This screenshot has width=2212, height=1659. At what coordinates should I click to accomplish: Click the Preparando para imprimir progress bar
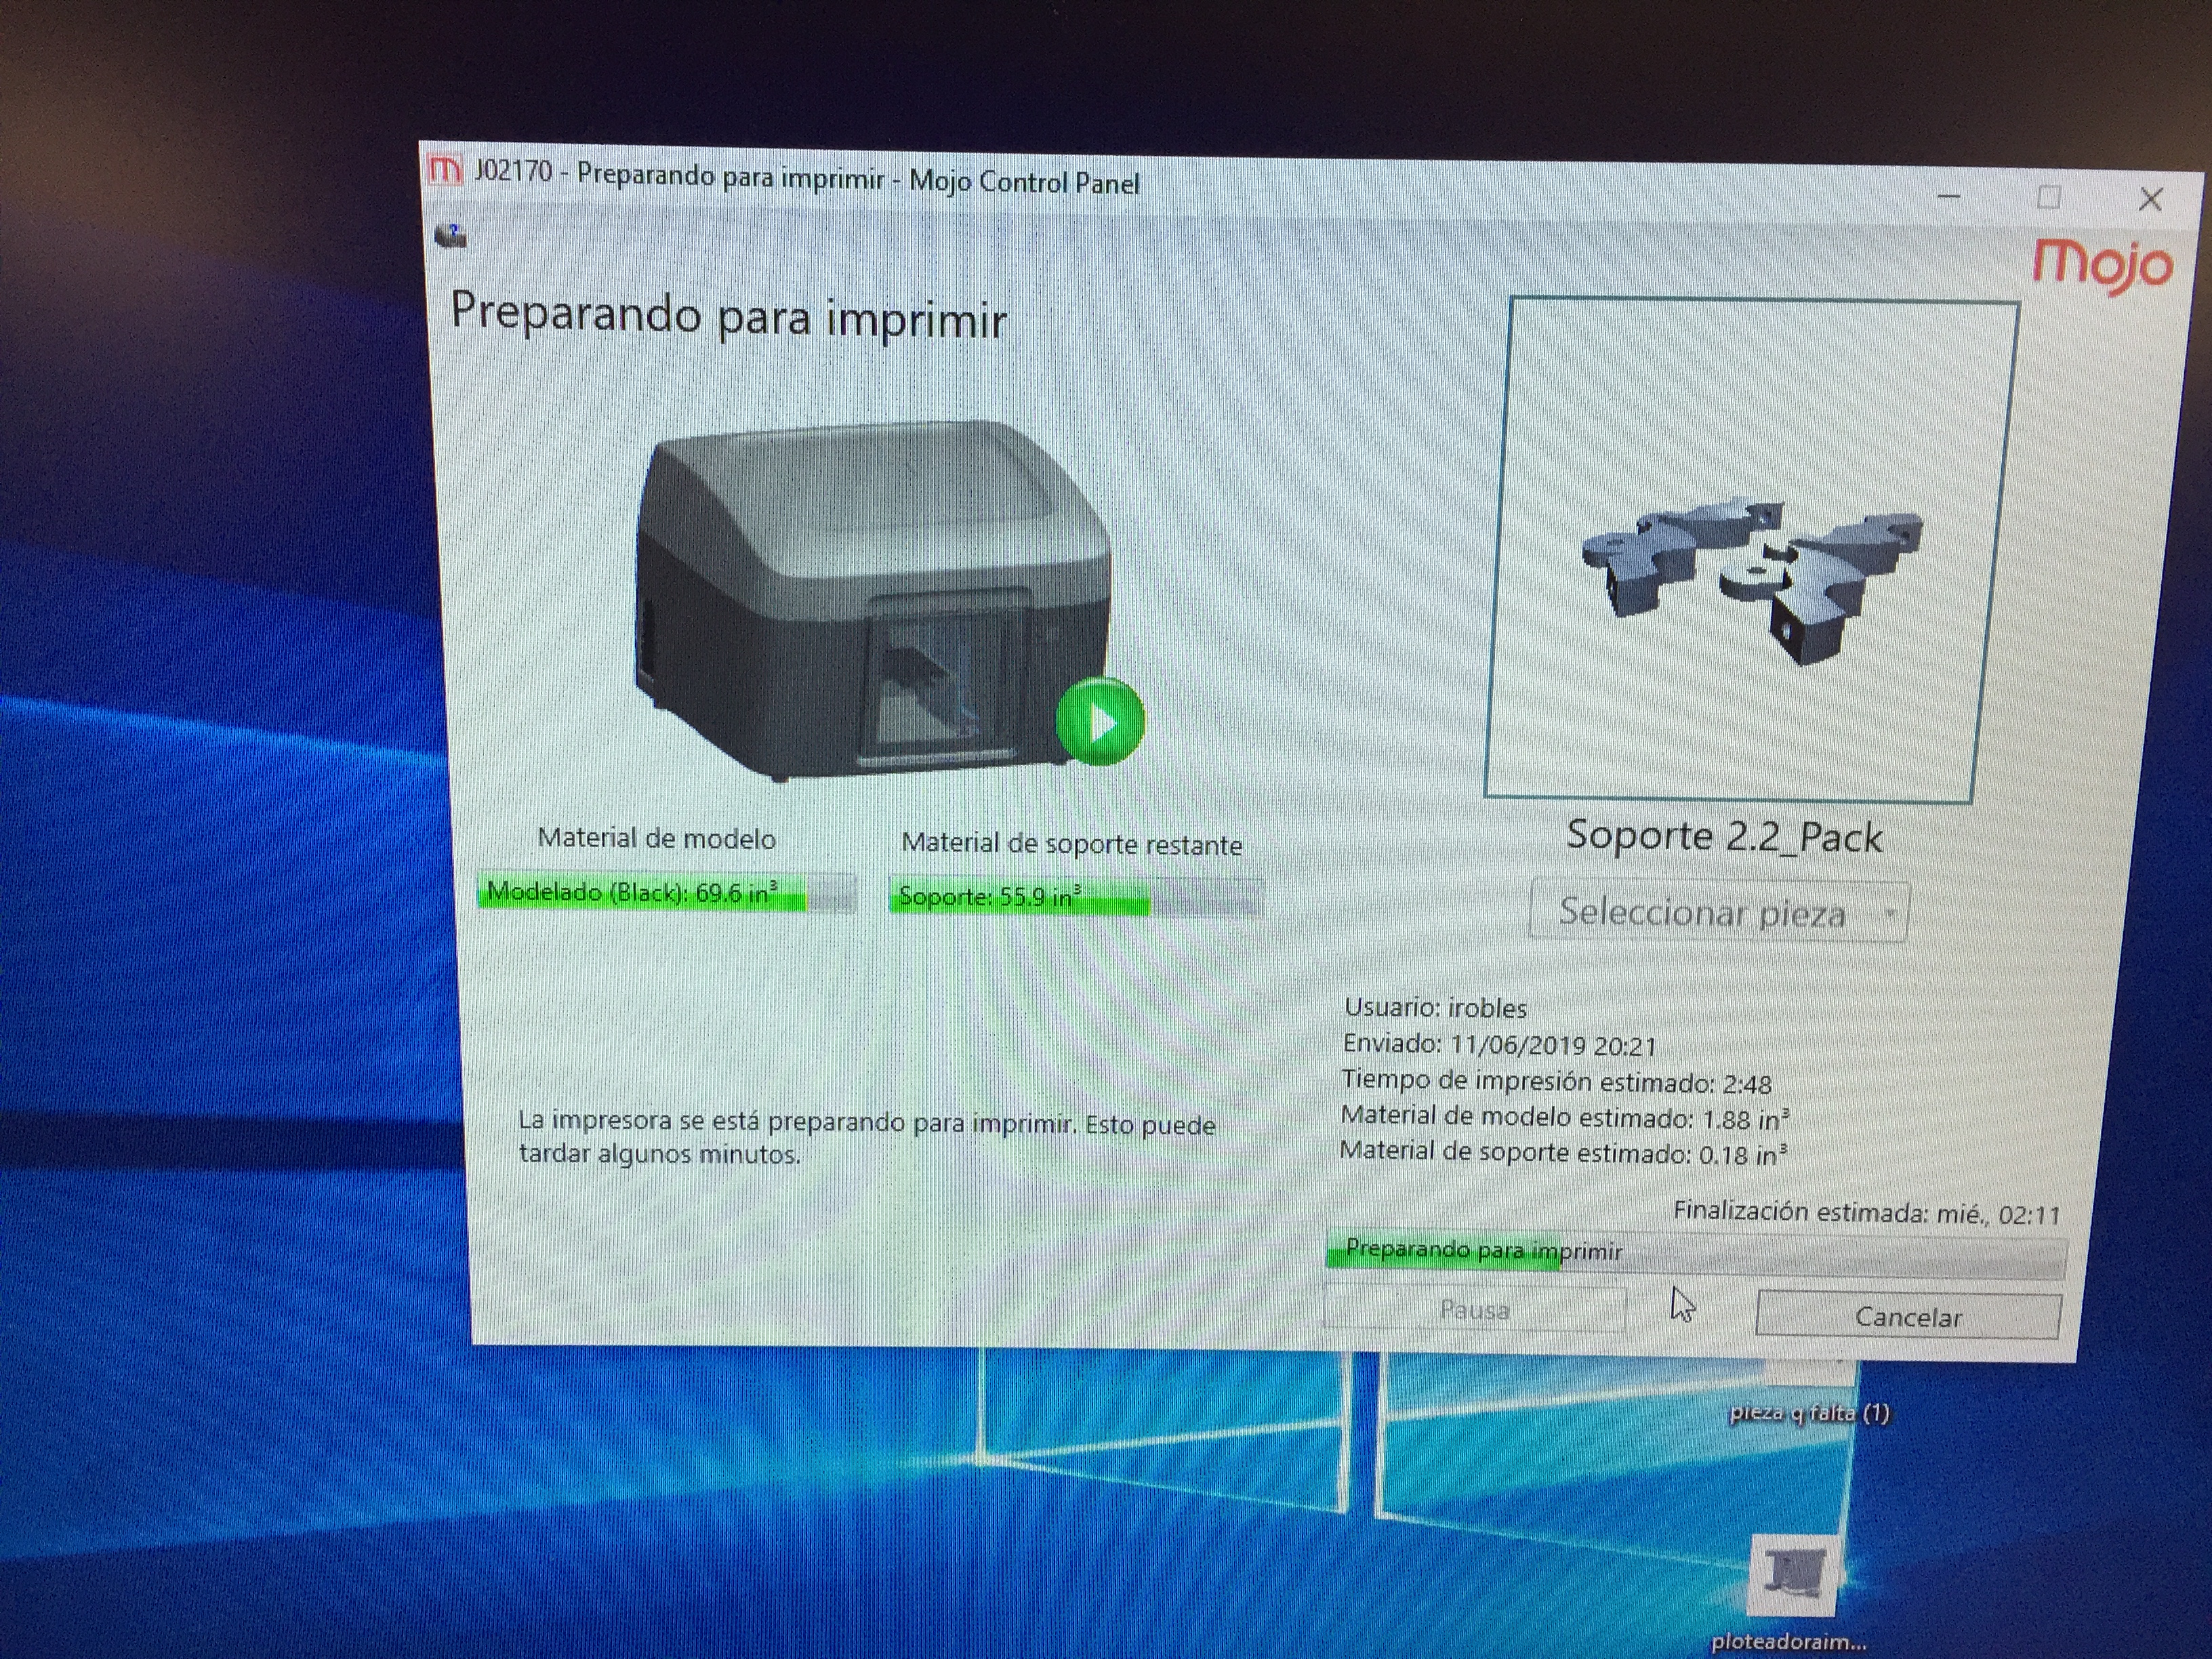click(1695, 1254)
